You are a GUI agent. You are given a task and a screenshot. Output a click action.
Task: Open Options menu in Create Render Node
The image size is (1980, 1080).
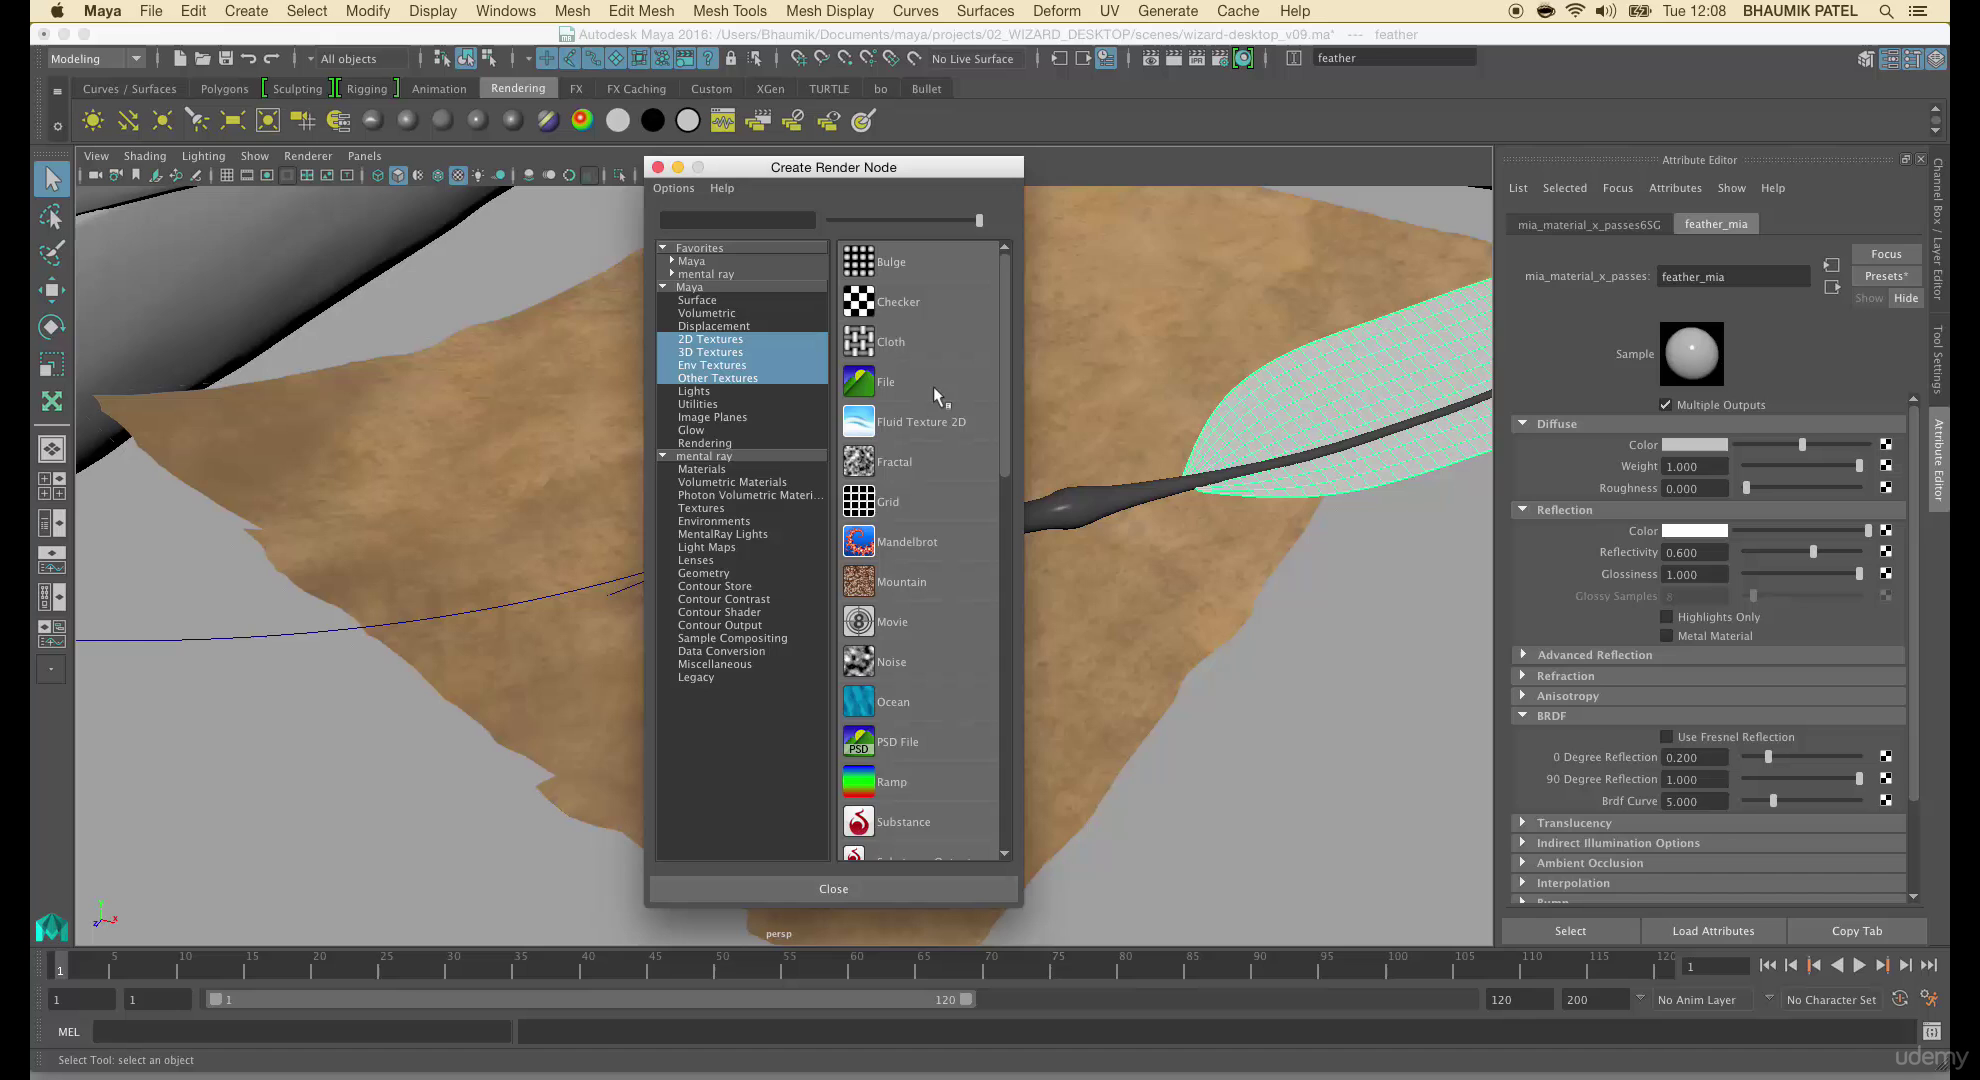point(673,188)
